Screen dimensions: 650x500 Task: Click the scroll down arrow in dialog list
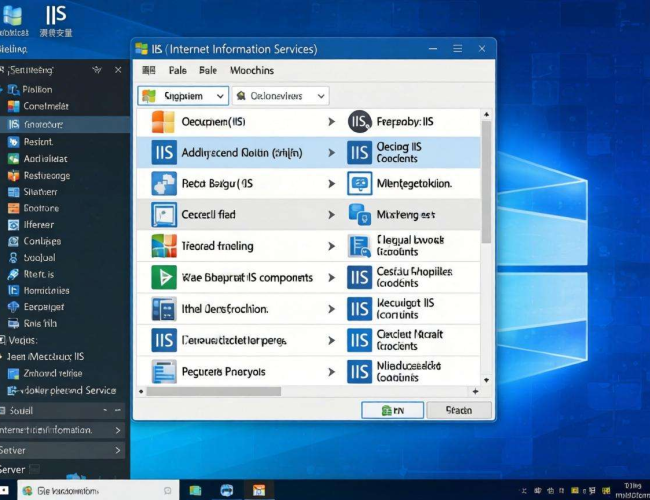[486, 380]
